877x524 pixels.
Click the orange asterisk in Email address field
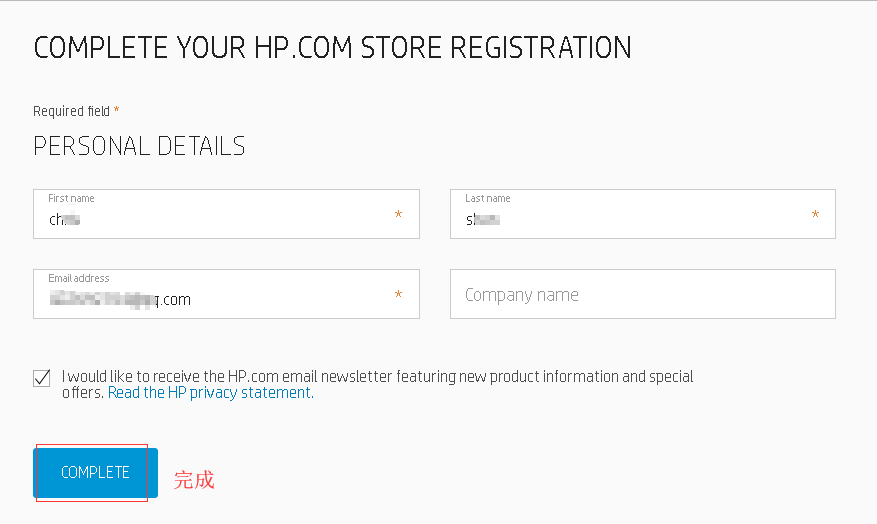(398, 296)
